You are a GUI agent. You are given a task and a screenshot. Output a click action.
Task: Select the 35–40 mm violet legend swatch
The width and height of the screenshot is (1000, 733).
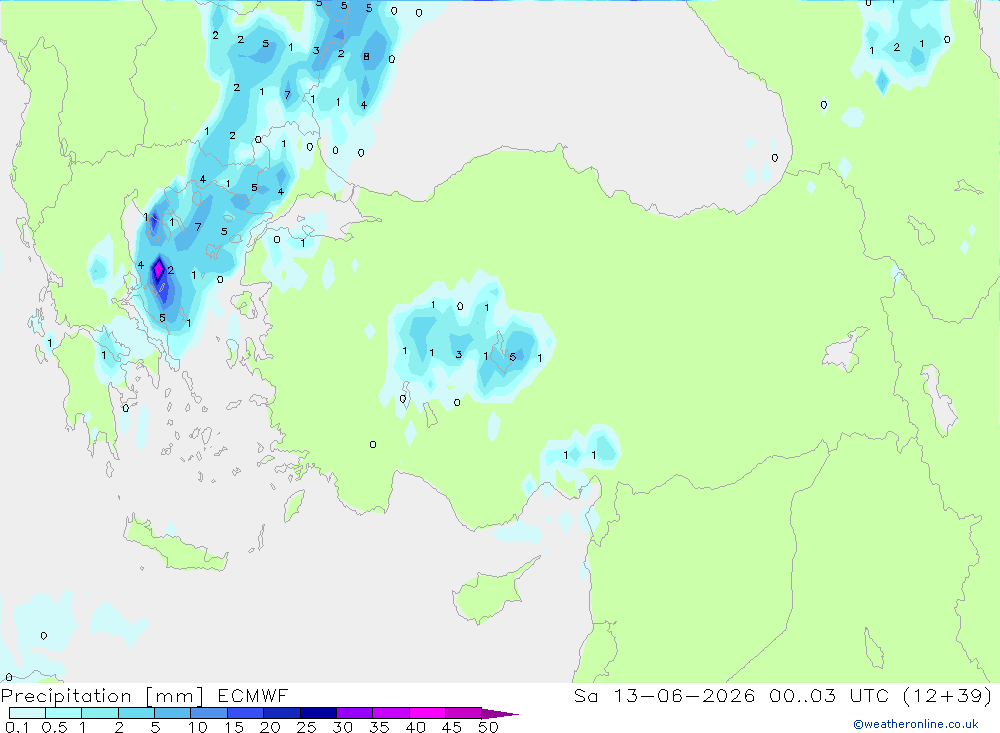click(391, 713)
